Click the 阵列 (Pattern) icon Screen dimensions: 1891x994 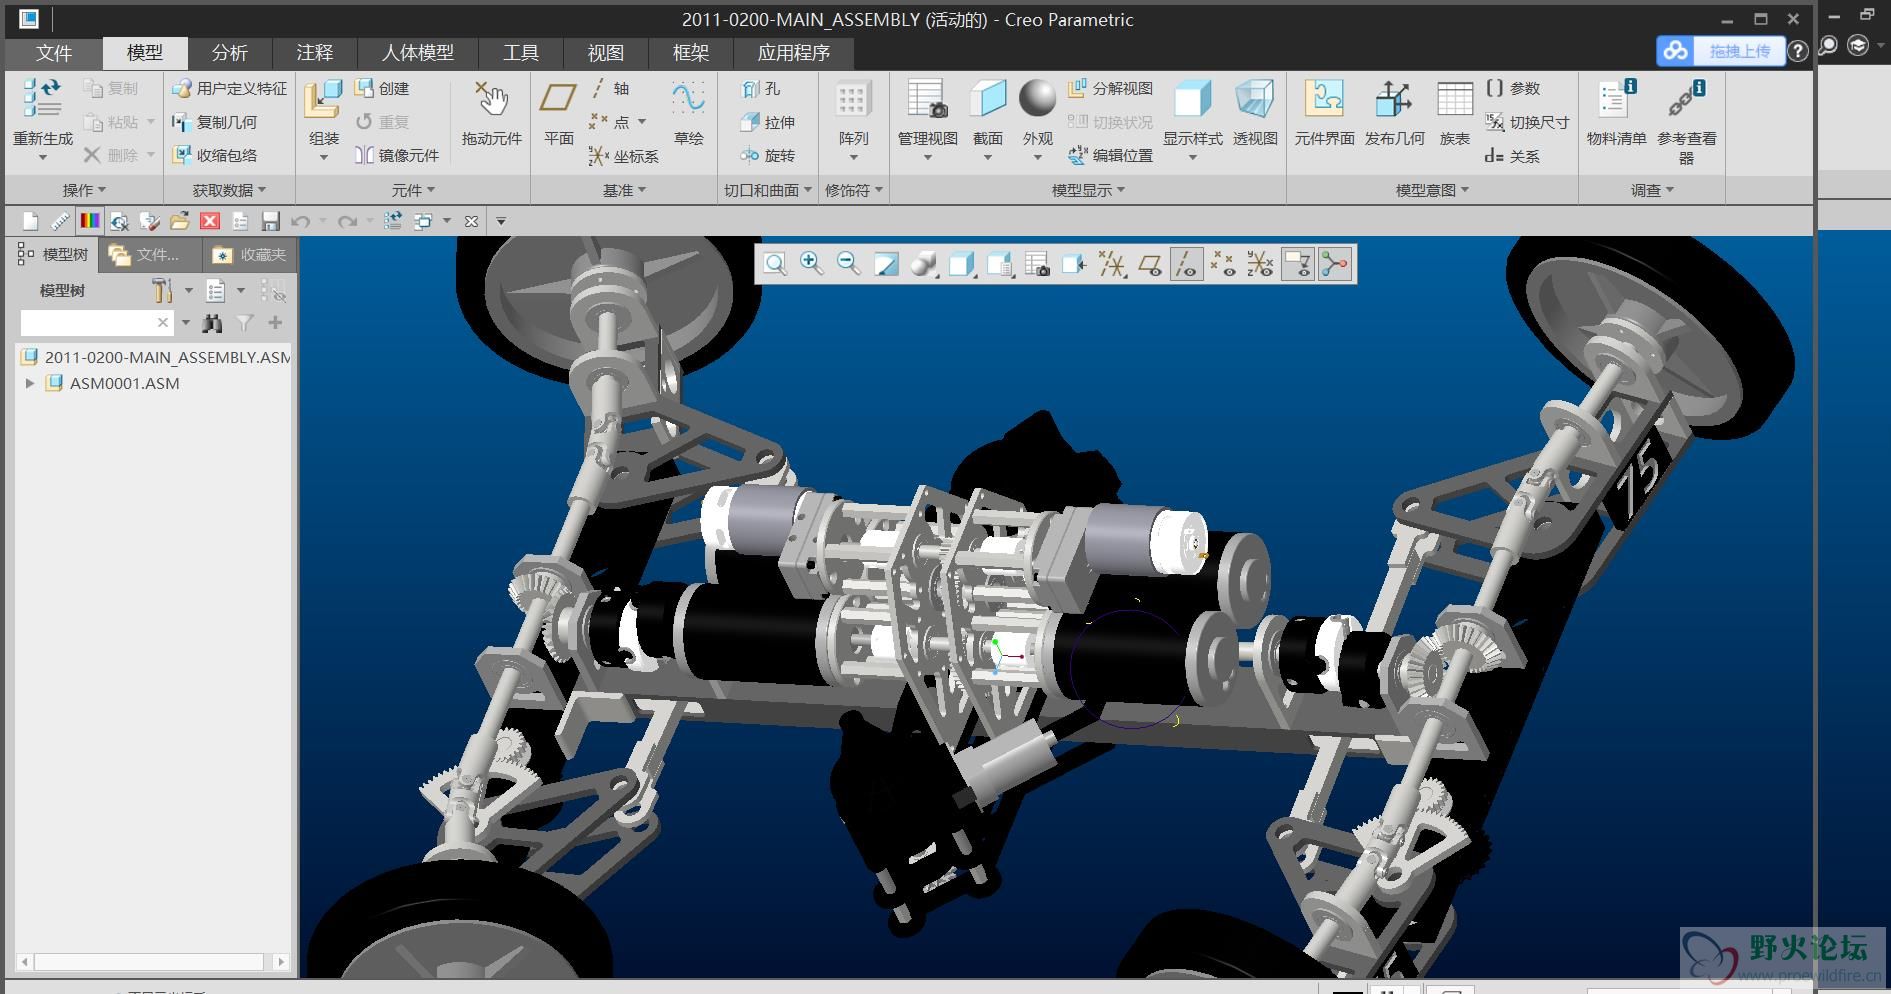852,99
